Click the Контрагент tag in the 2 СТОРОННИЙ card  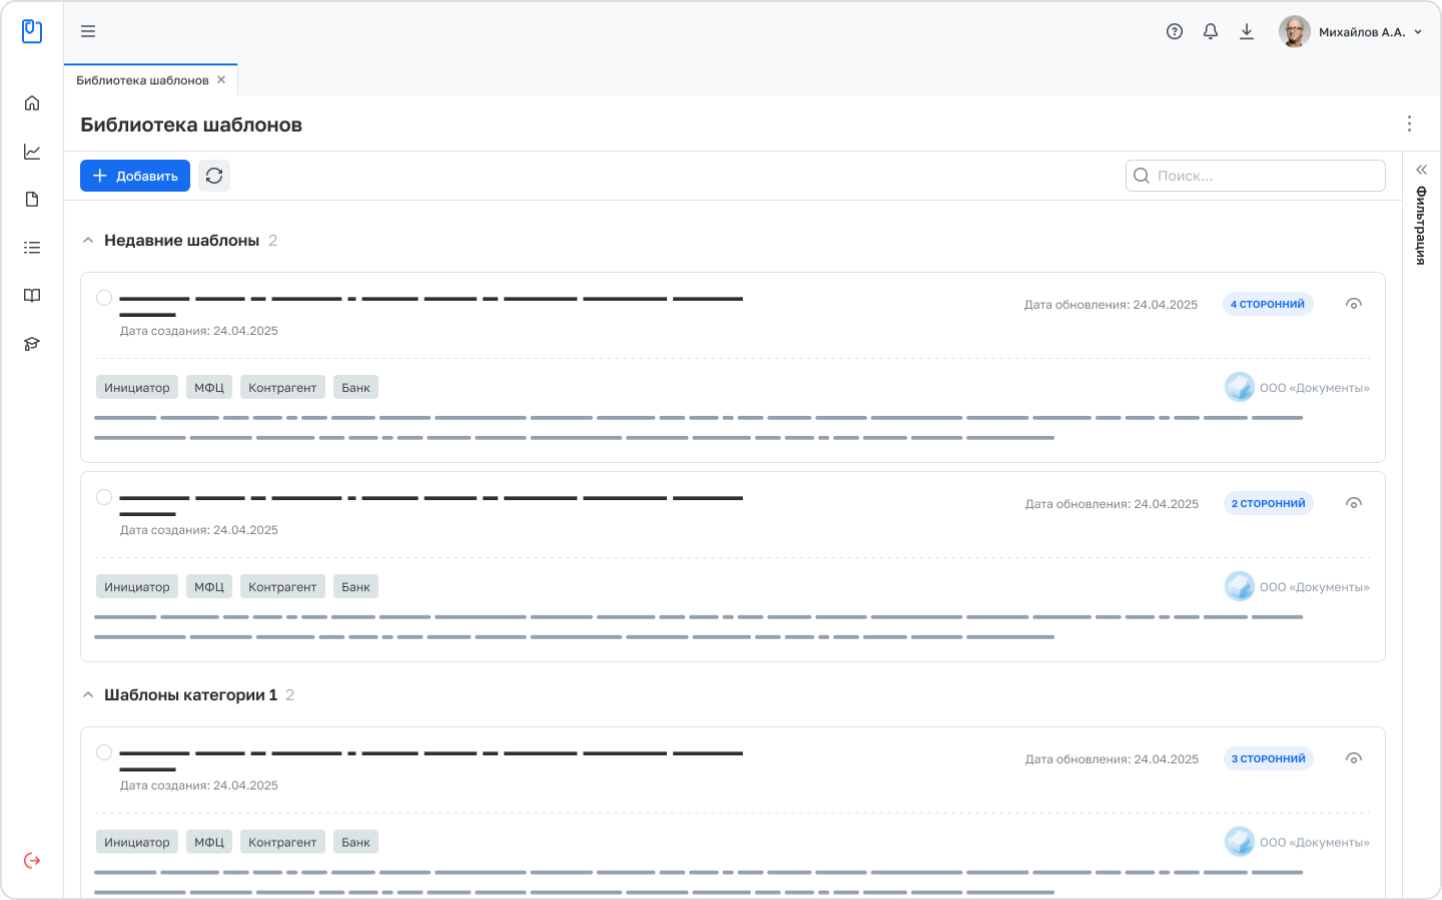pyautogui.click(x=282, y=586)
